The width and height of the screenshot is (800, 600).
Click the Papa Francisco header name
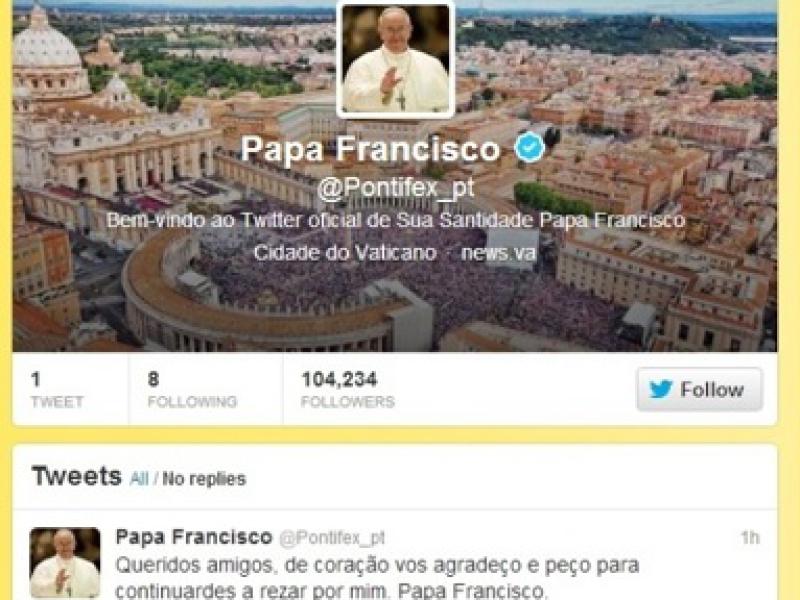[370, 148]
